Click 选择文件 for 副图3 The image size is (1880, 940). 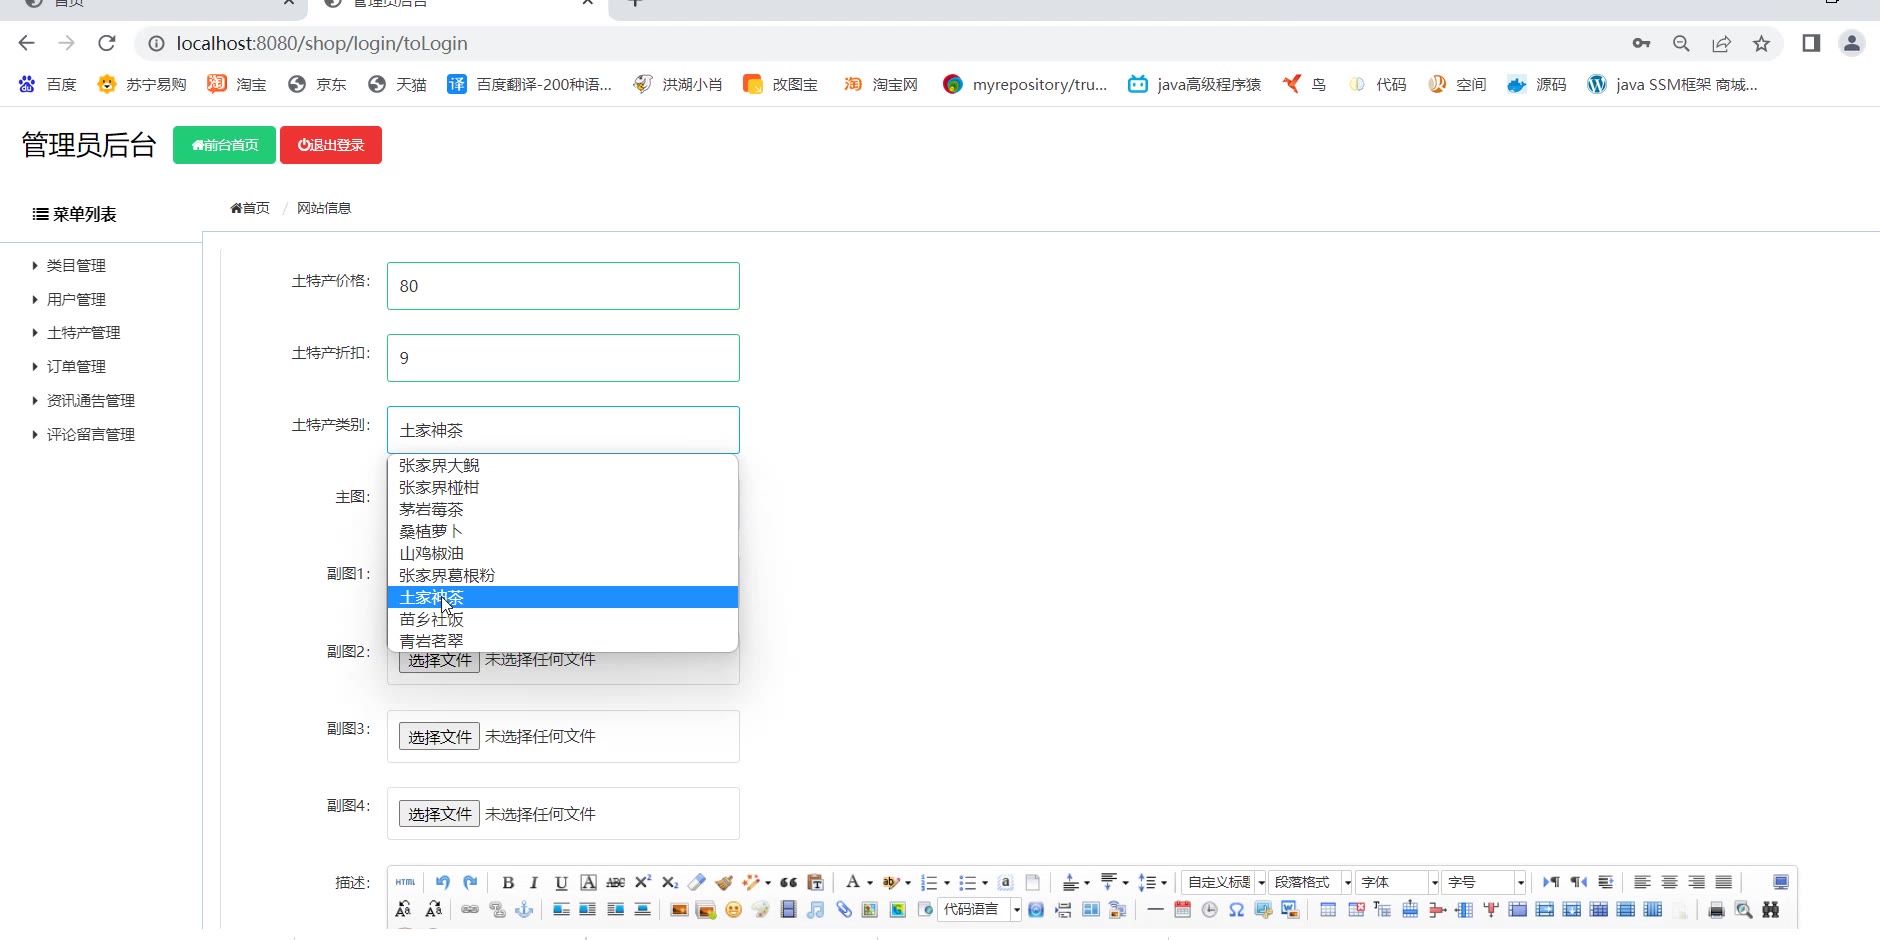pos(439,737)
